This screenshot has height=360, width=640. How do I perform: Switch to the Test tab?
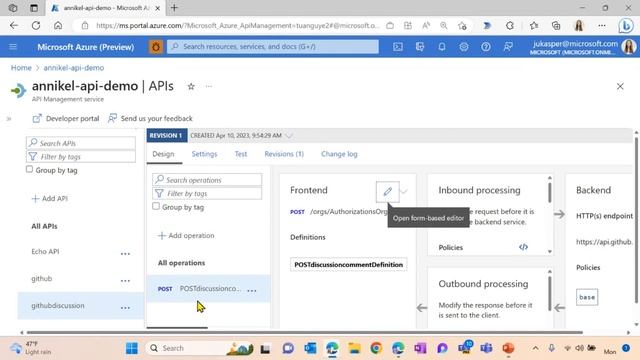point(241,154)
